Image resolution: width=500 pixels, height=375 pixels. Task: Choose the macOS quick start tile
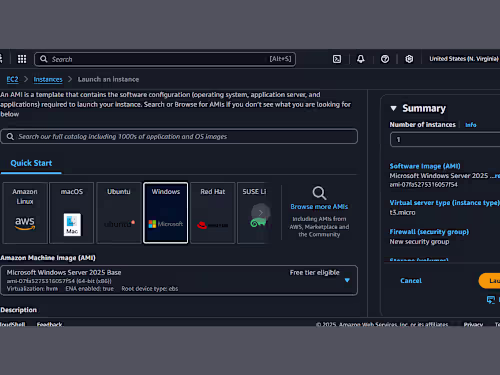(x=72, y=213)
